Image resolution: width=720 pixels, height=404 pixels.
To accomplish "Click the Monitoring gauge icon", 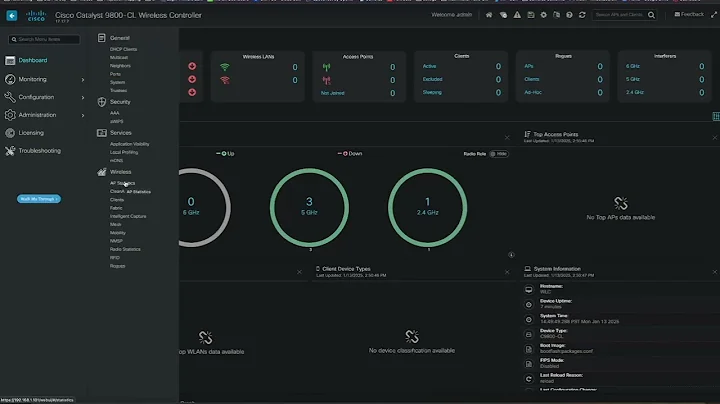I will click(10, 79).
